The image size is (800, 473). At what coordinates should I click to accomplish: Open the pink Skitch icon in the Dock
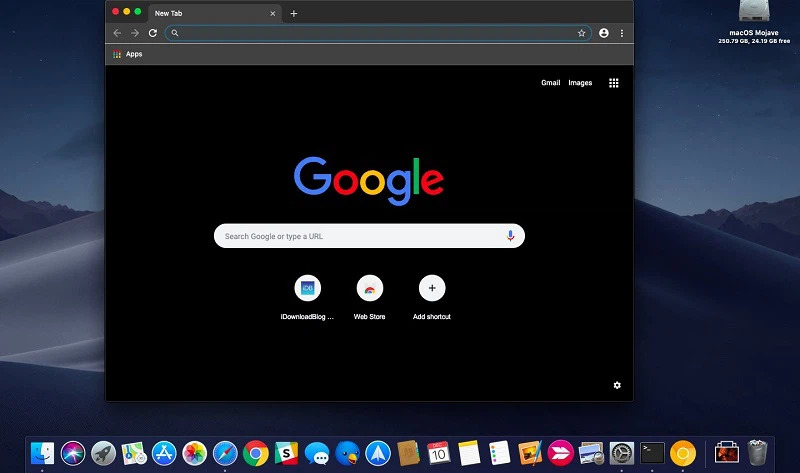point(561,453)
